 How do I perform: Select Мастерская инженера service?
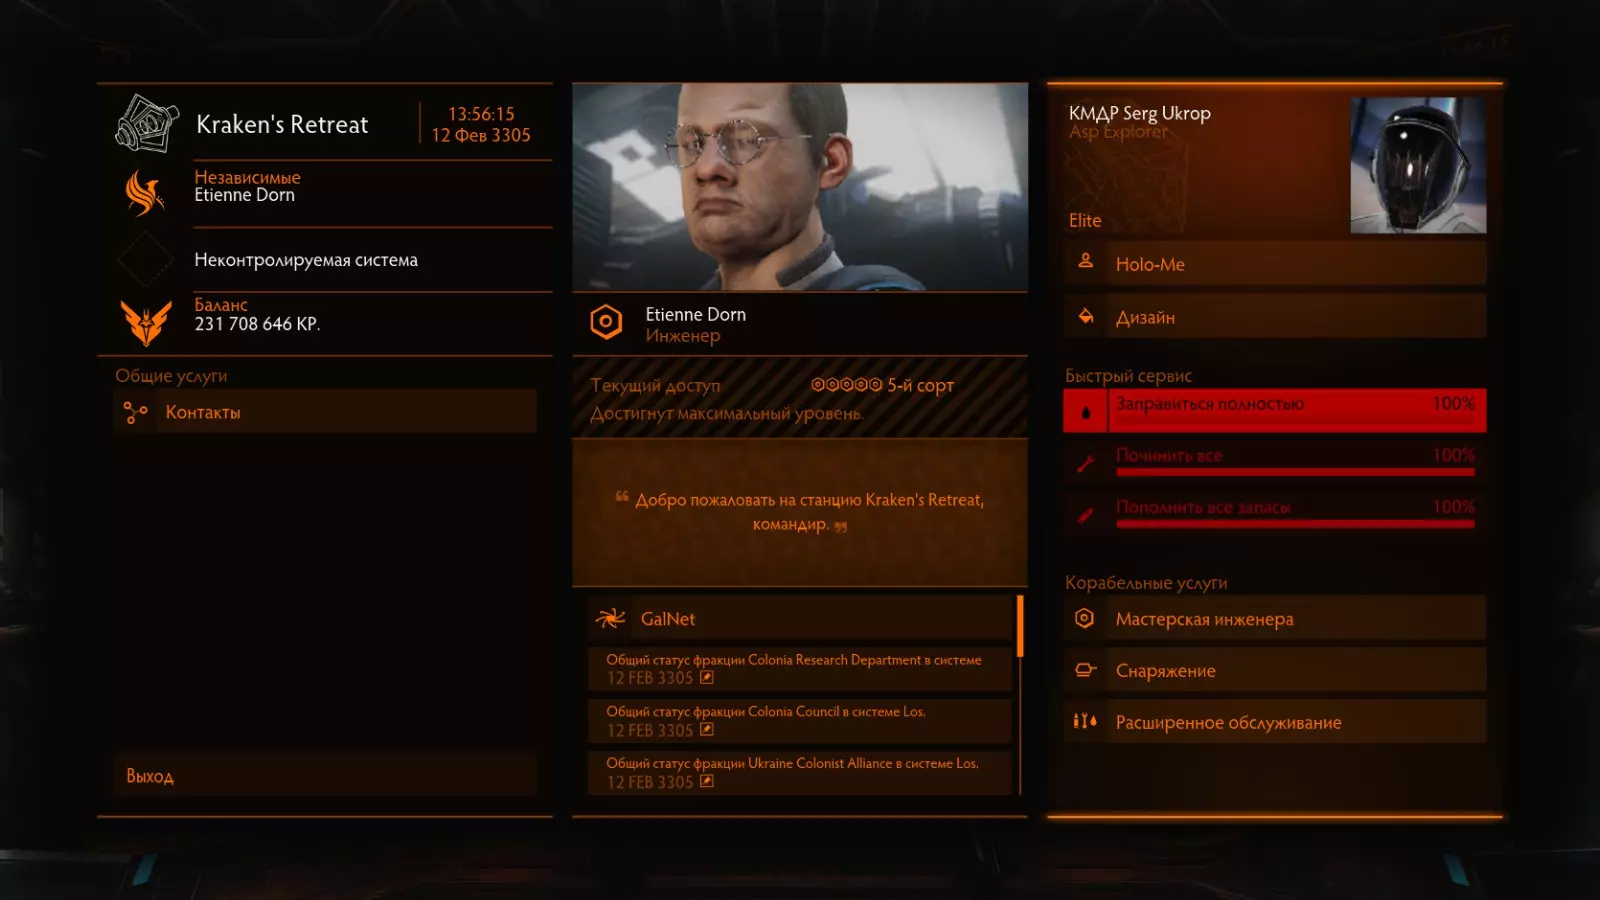click(1275, 619)
